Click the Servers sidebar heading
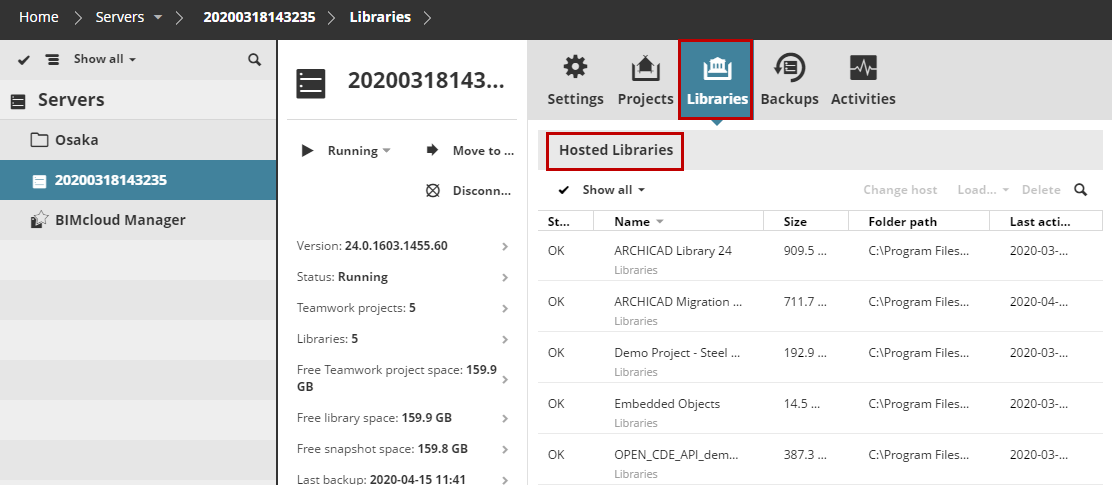The height and width of the screenshot is (485, 1112). click(71, 101)
